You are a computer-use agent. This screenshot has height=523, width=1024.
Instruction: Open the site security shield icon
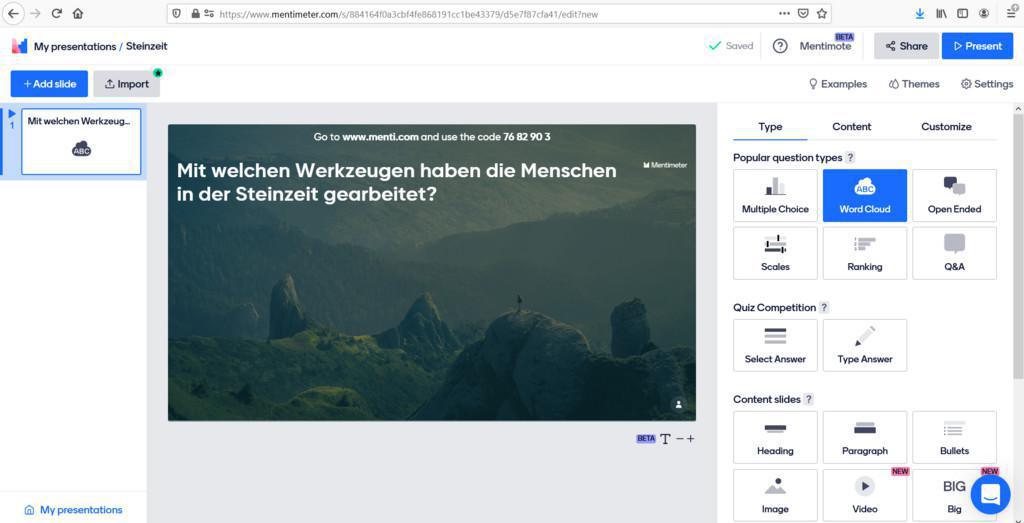pyautogui.click(x=176, y=13)
